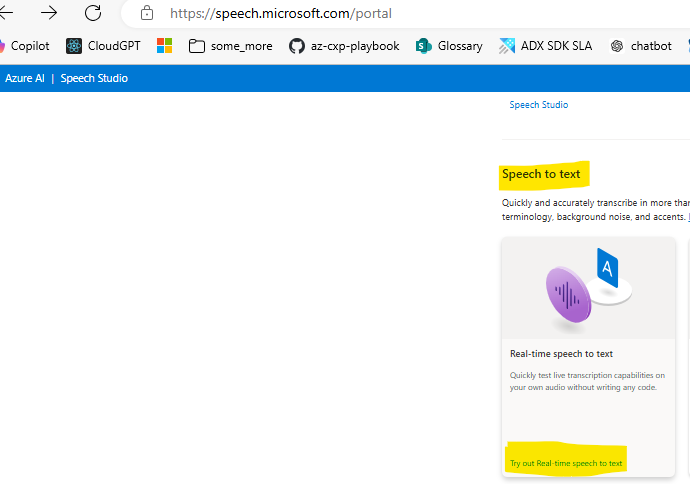Click the GitHub octocat icon
The height and width of the screenshot is (484, 690).
[297, 46]
